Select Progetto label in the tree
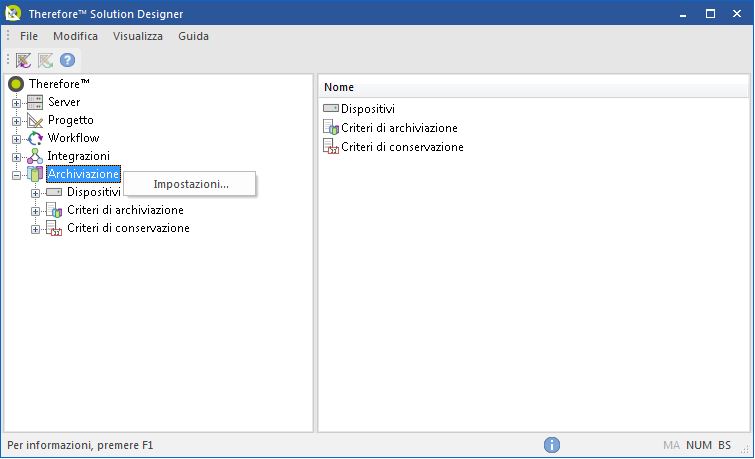The image size is (755, 459). click(x=70, y=120)
